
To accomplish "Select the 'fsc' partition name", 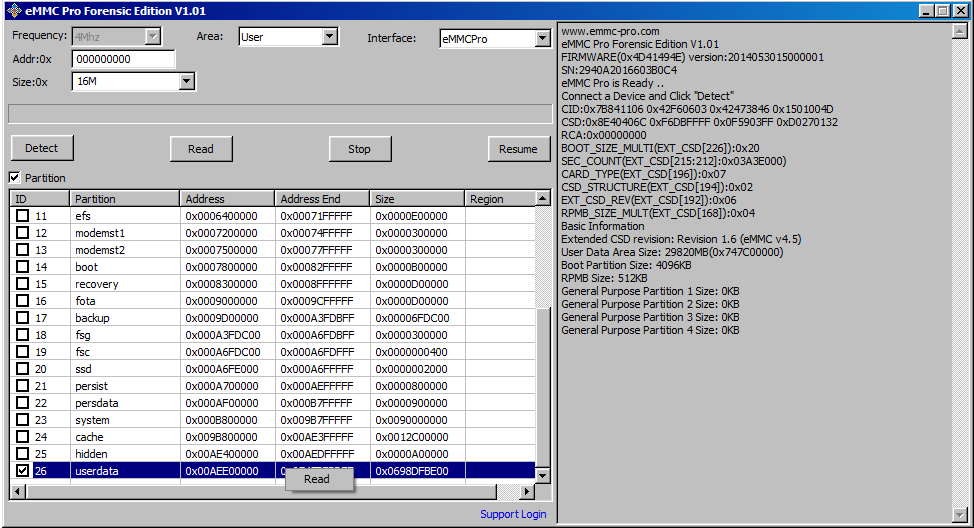I will click(82, 352).
